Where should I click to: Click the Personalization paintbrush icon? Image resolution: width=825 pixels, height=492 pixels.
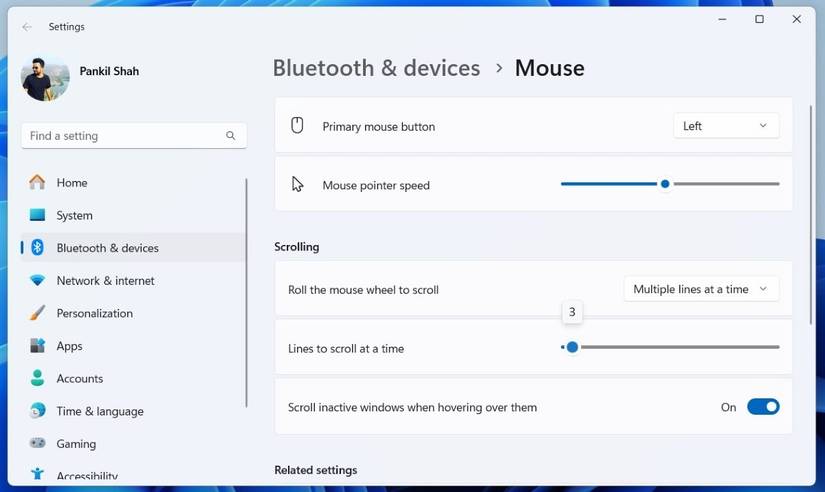point(37,313)
